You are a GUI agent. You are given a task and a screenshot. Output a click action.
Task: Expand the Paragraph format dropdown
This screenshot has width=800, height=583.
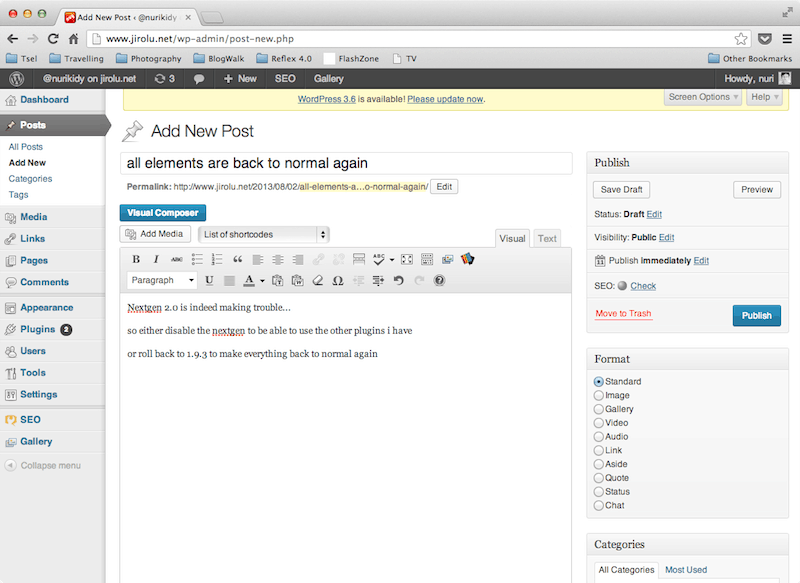pyautogui.click(x=162, y=281)
